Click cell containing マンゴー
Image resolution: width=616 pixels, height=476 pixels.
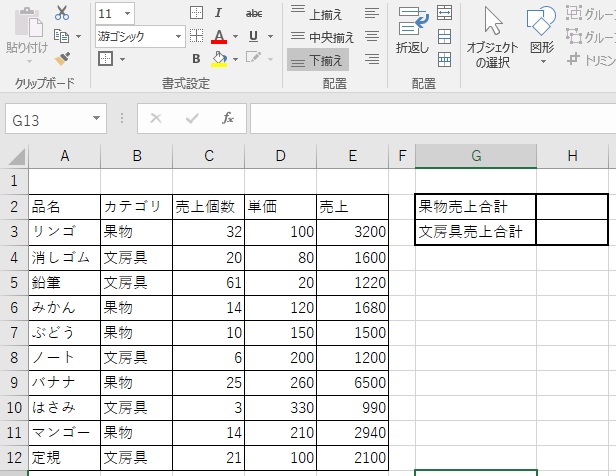coord(64,433)
